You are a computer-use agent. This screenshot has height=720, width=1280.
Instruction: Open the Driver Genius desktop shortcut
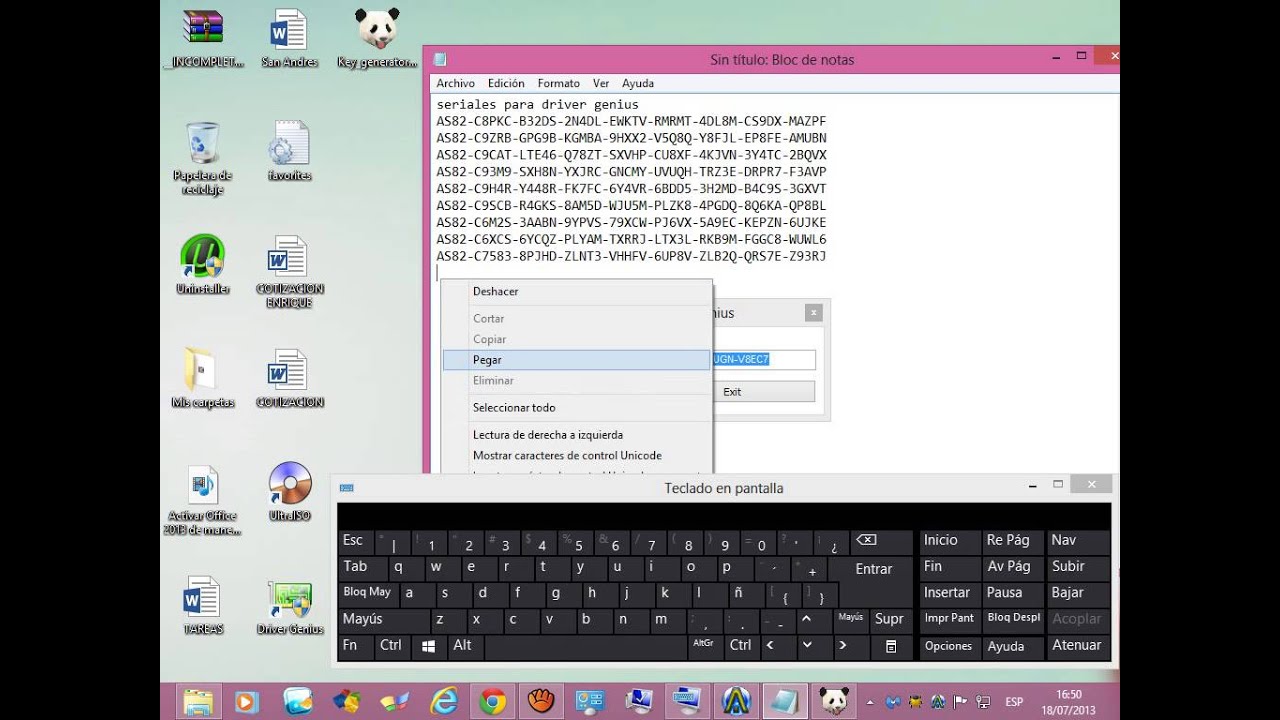(x=290, y=601)
